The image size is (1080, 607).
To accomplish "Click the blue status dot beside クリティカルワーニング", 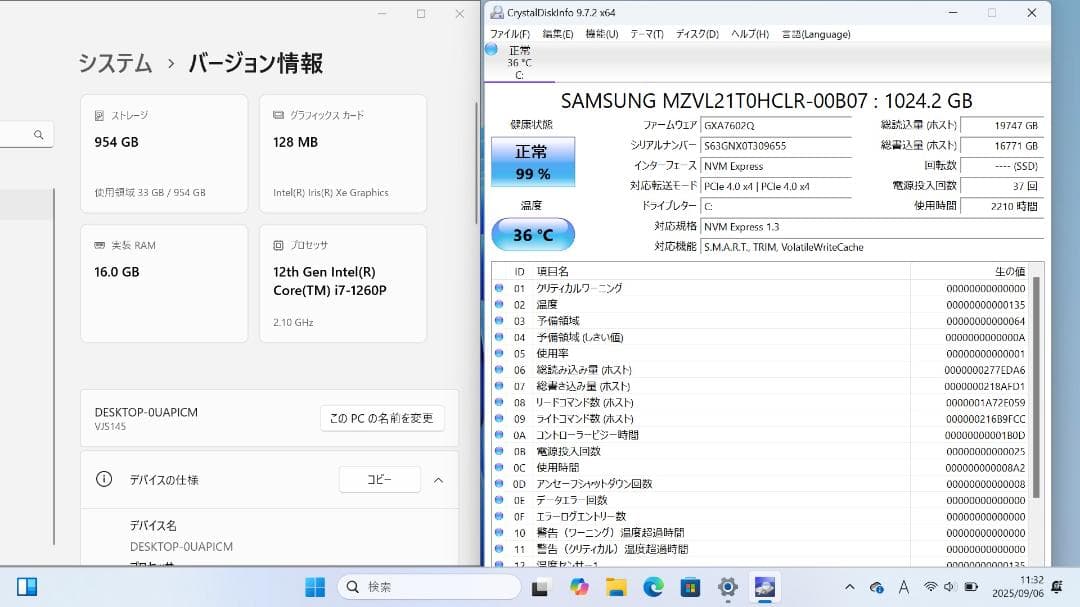I will 499,288.
